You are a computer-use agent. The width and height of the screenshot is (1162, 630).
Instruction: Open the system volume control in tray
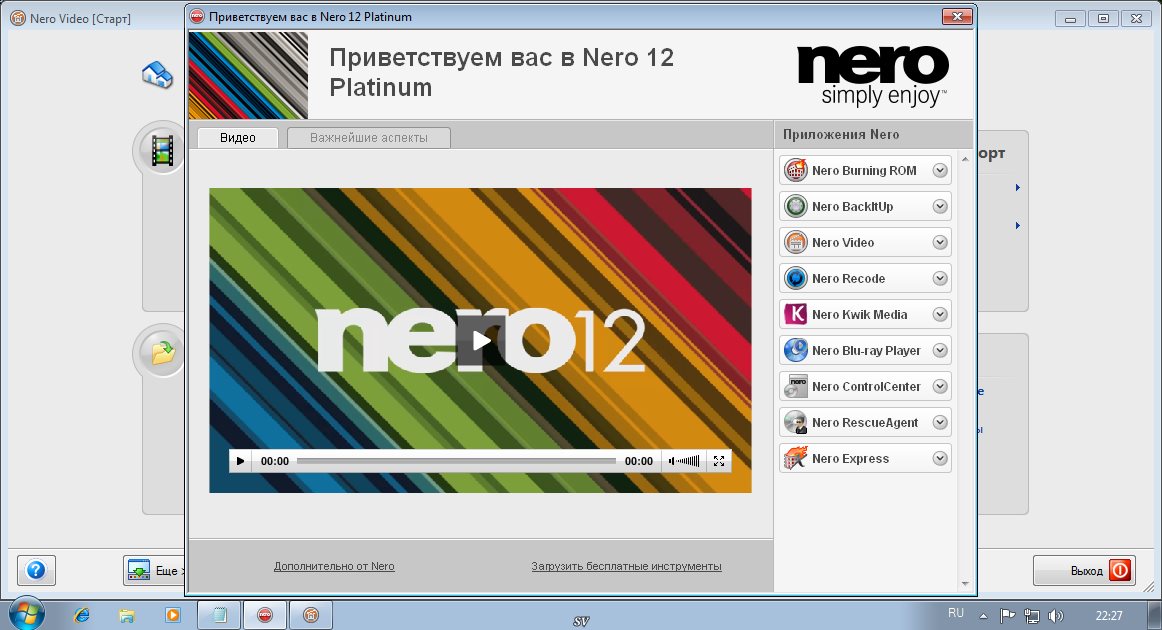coord(1056,615)
